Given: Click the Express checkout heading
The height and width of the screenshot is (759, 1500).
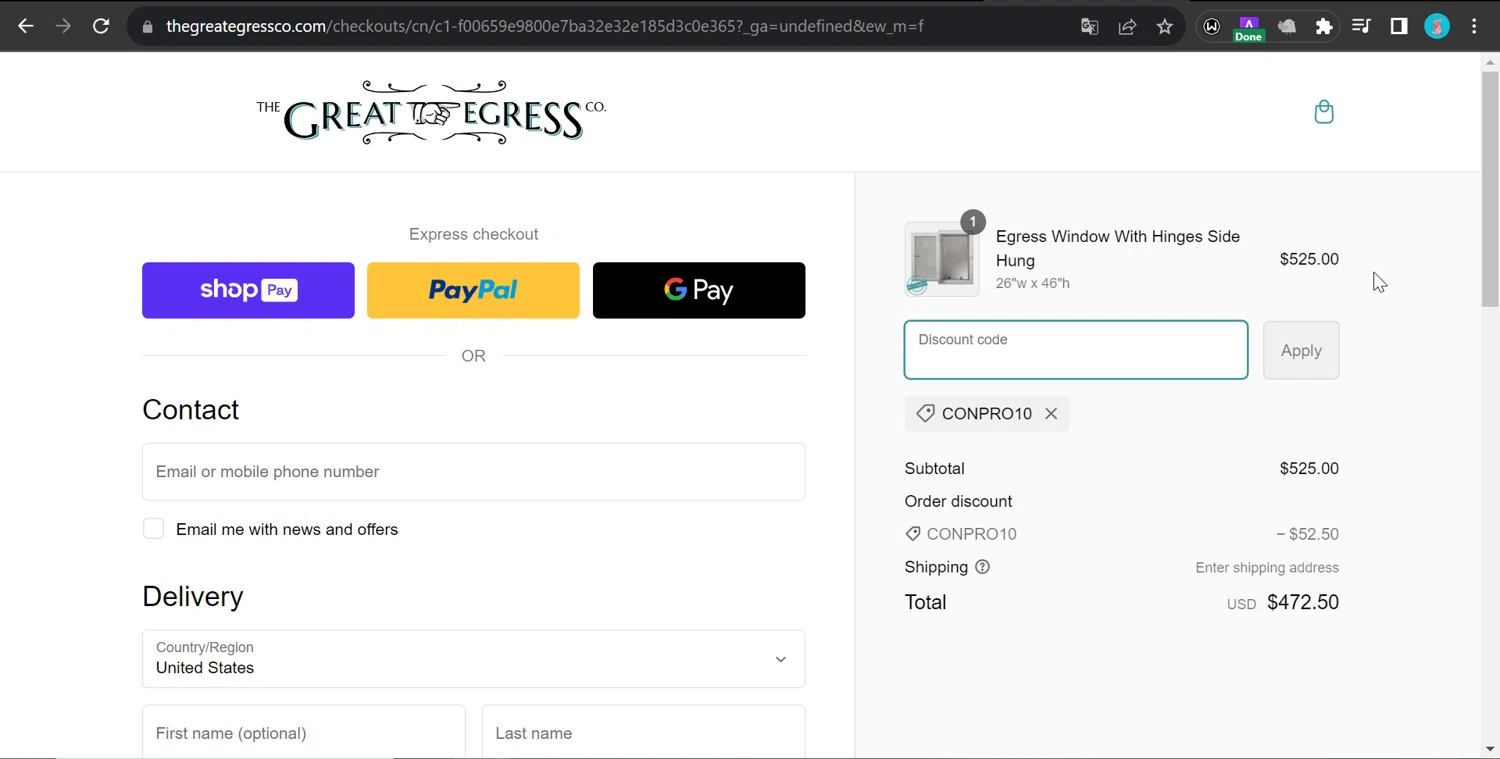Looking at the screenshot, I should pos(474,234).
